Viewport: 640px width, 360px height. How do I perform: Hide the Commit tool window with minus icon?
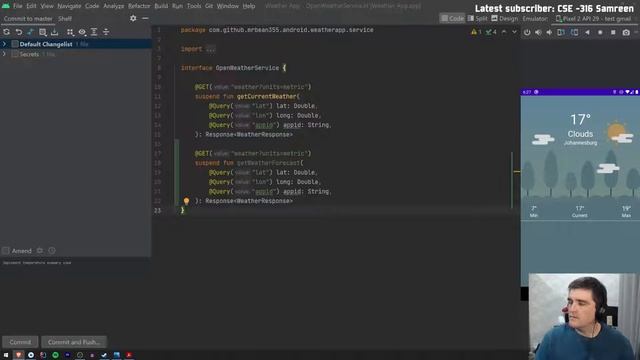pyautogui.click(x=145, y=18)
